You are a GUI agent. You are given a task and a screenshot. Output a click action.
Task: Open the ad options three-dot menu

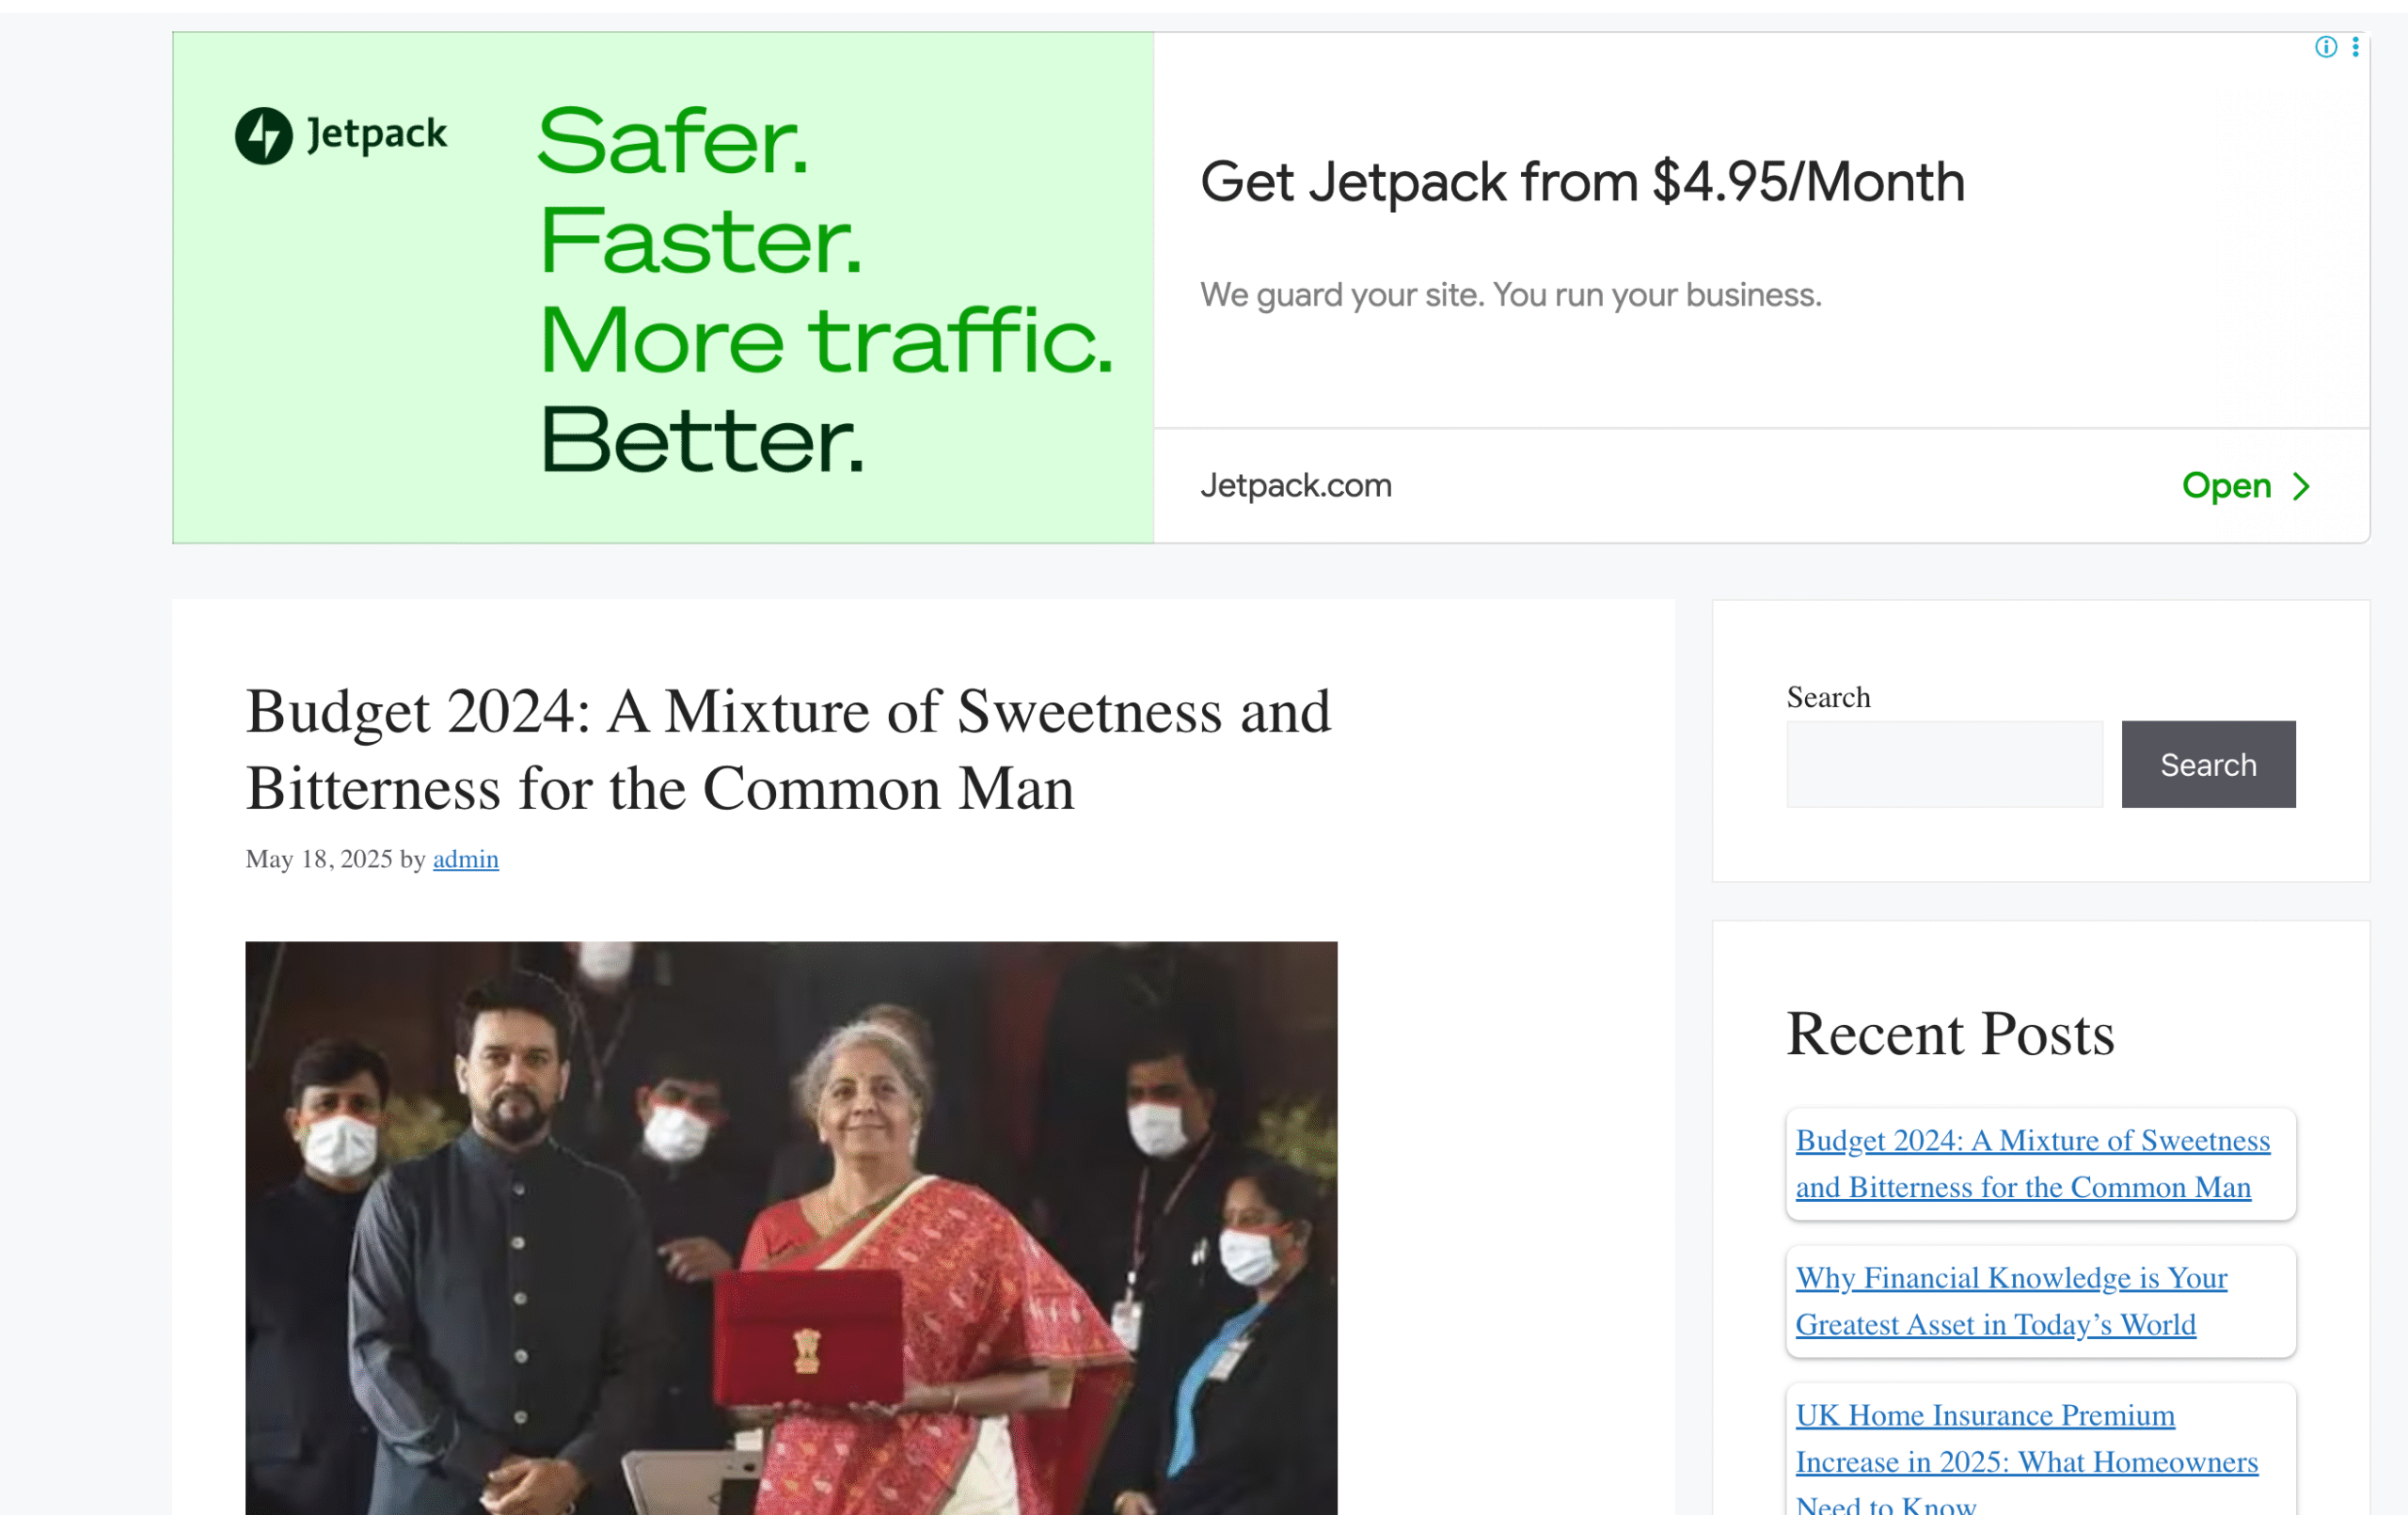pos(2355,47)
